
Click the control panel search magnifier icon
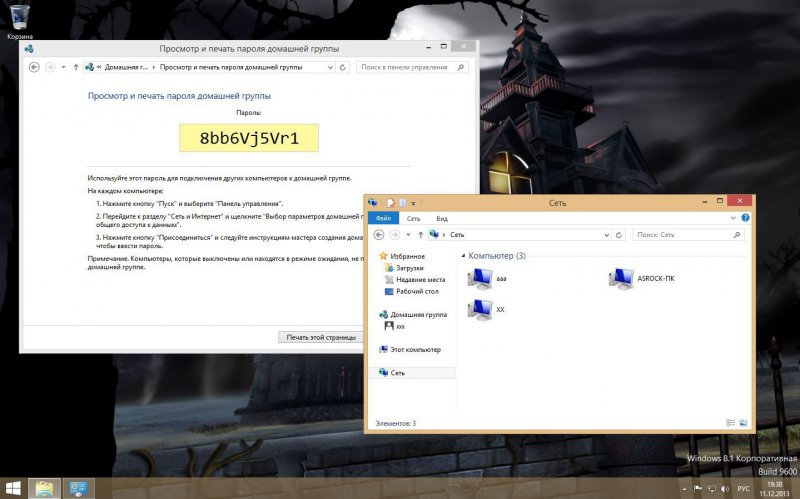pyautogui.click(x=461, y=67)
